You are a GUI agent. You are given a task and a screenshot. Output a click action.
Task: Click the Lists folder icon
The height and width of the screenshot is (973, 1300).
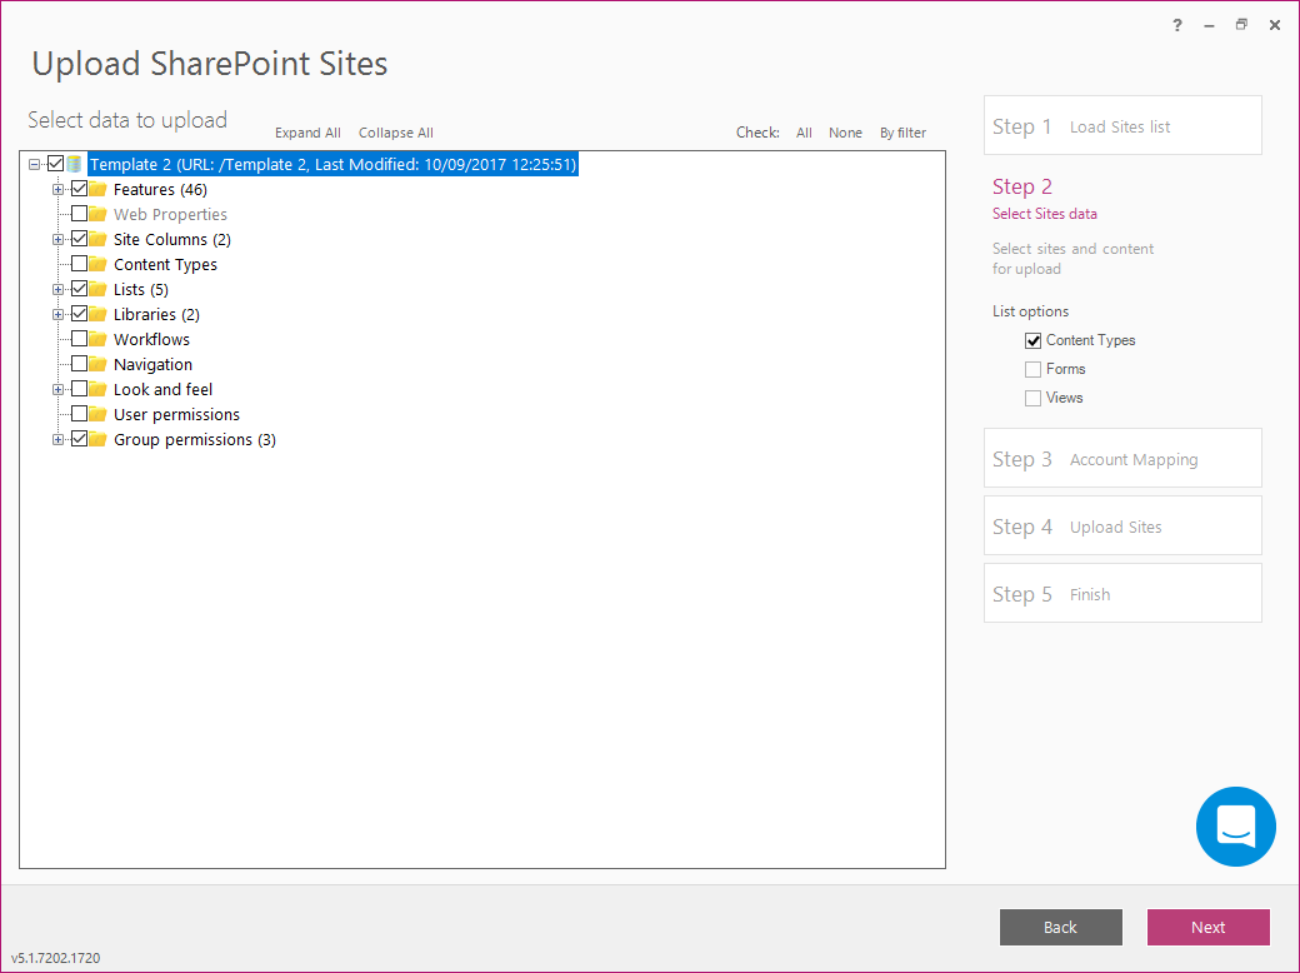click(98, 289)
